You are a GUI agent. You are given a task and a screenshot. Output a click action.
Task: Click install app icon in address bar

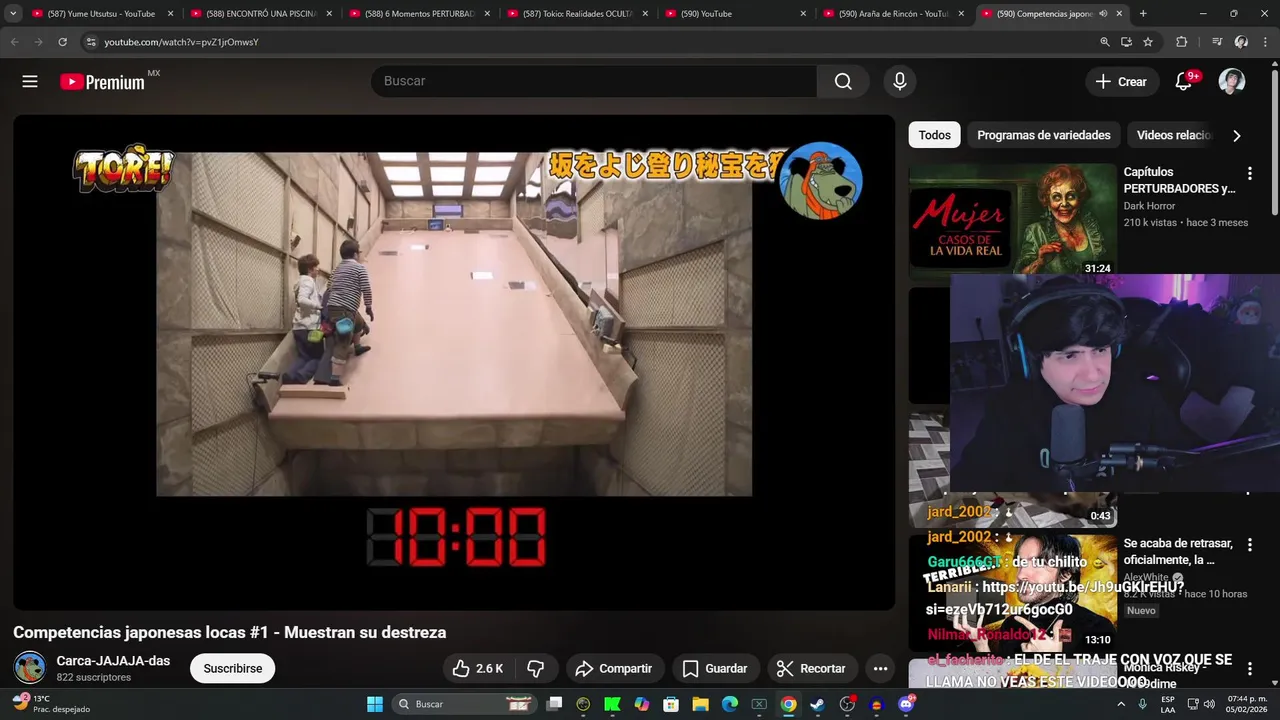point(1126,42)
